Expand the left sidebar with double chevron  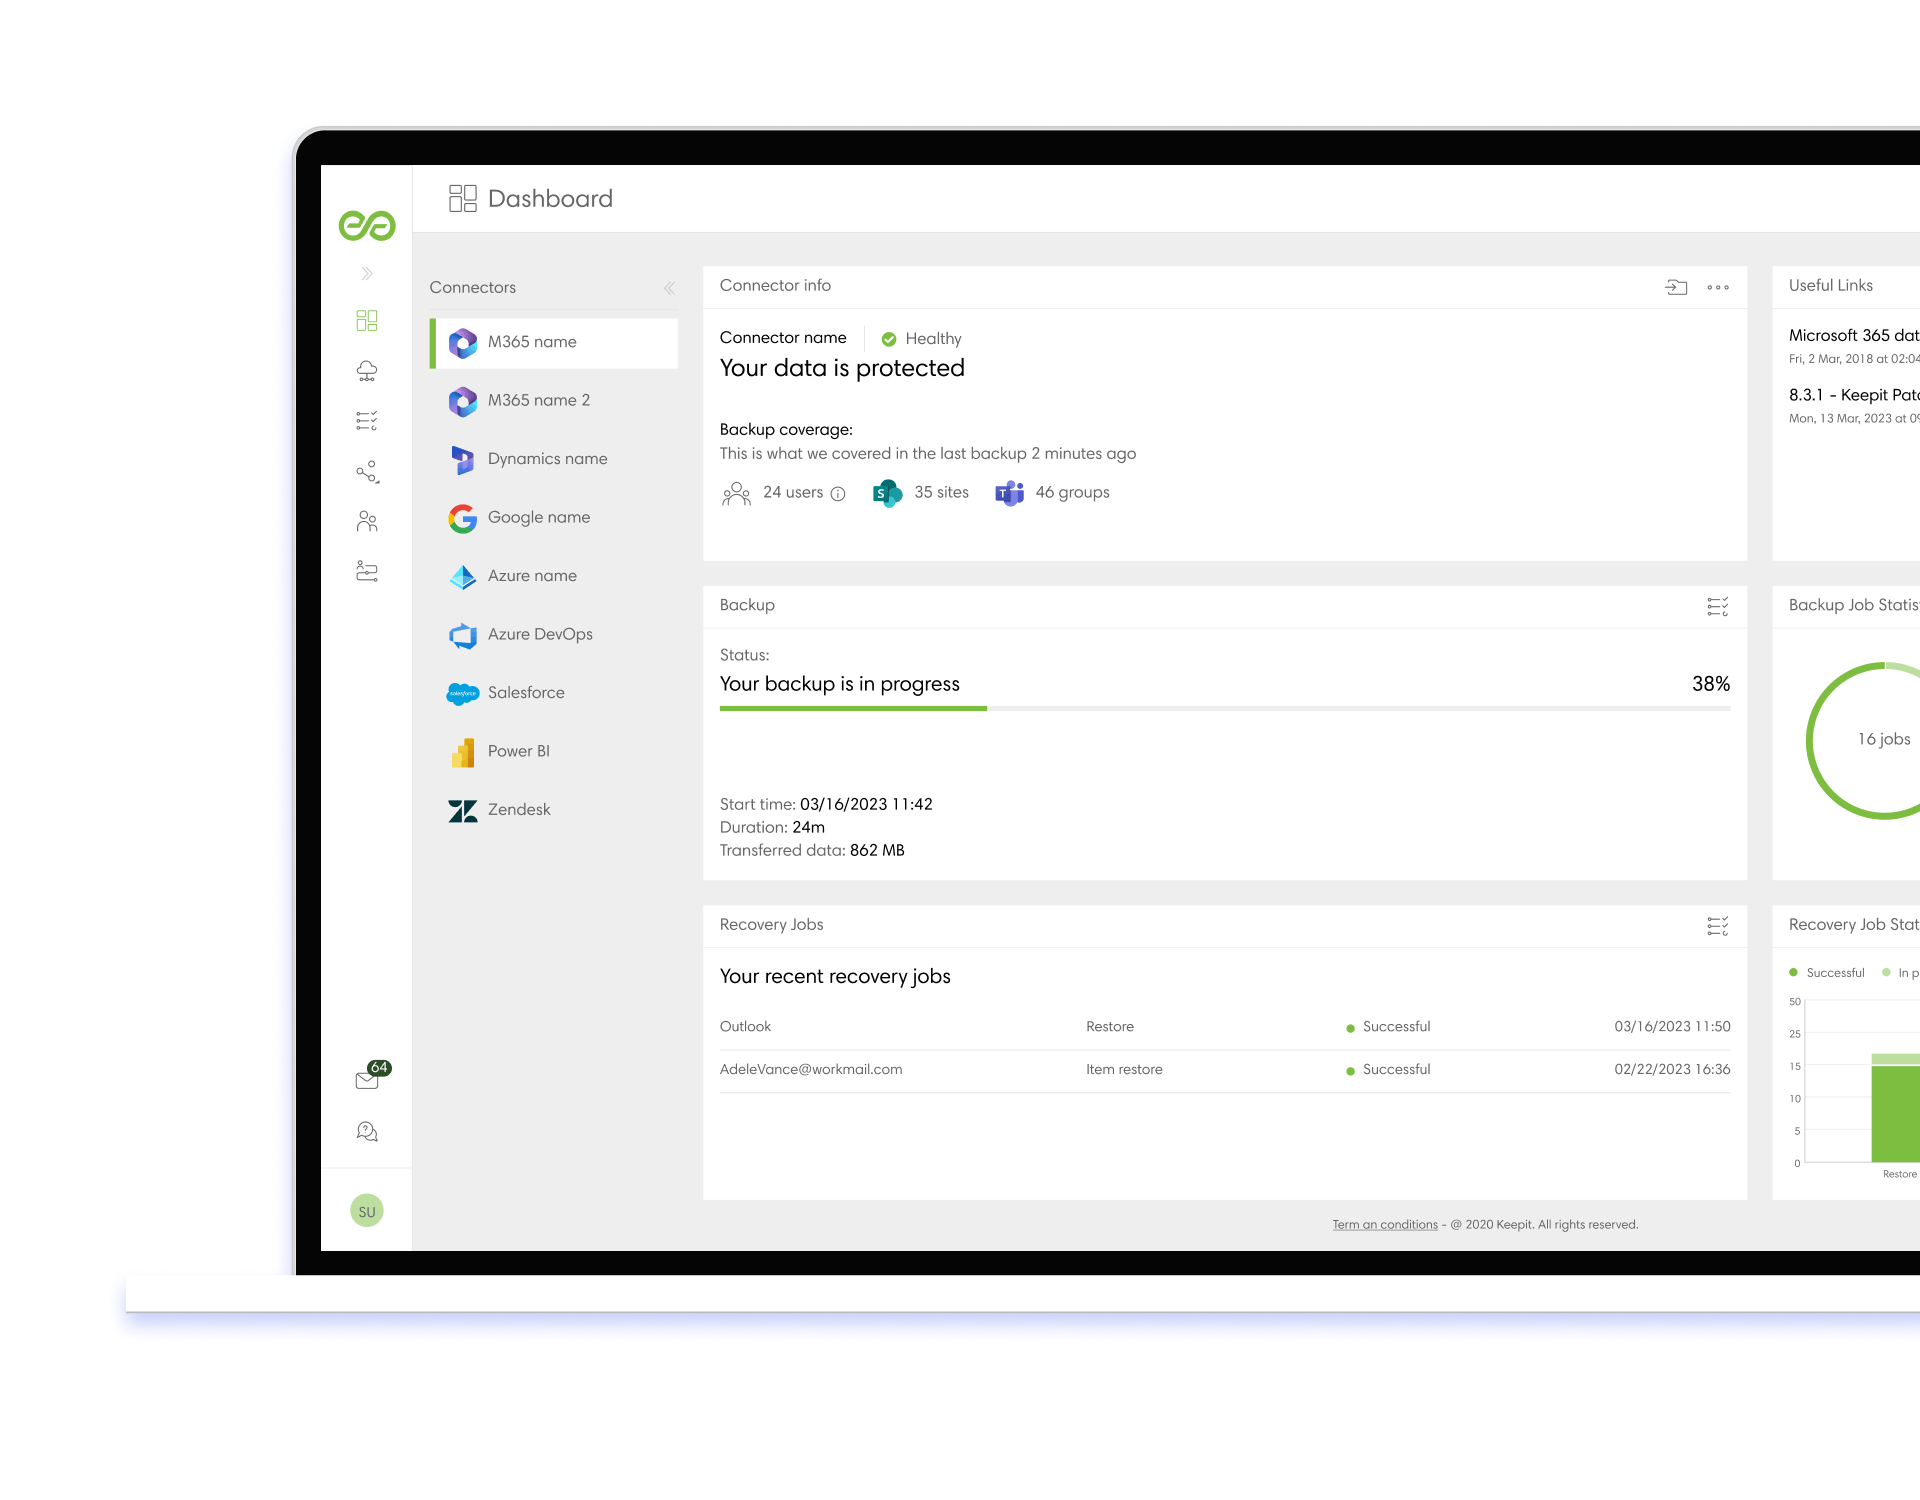pyautogui.click(x=367, y=273)
